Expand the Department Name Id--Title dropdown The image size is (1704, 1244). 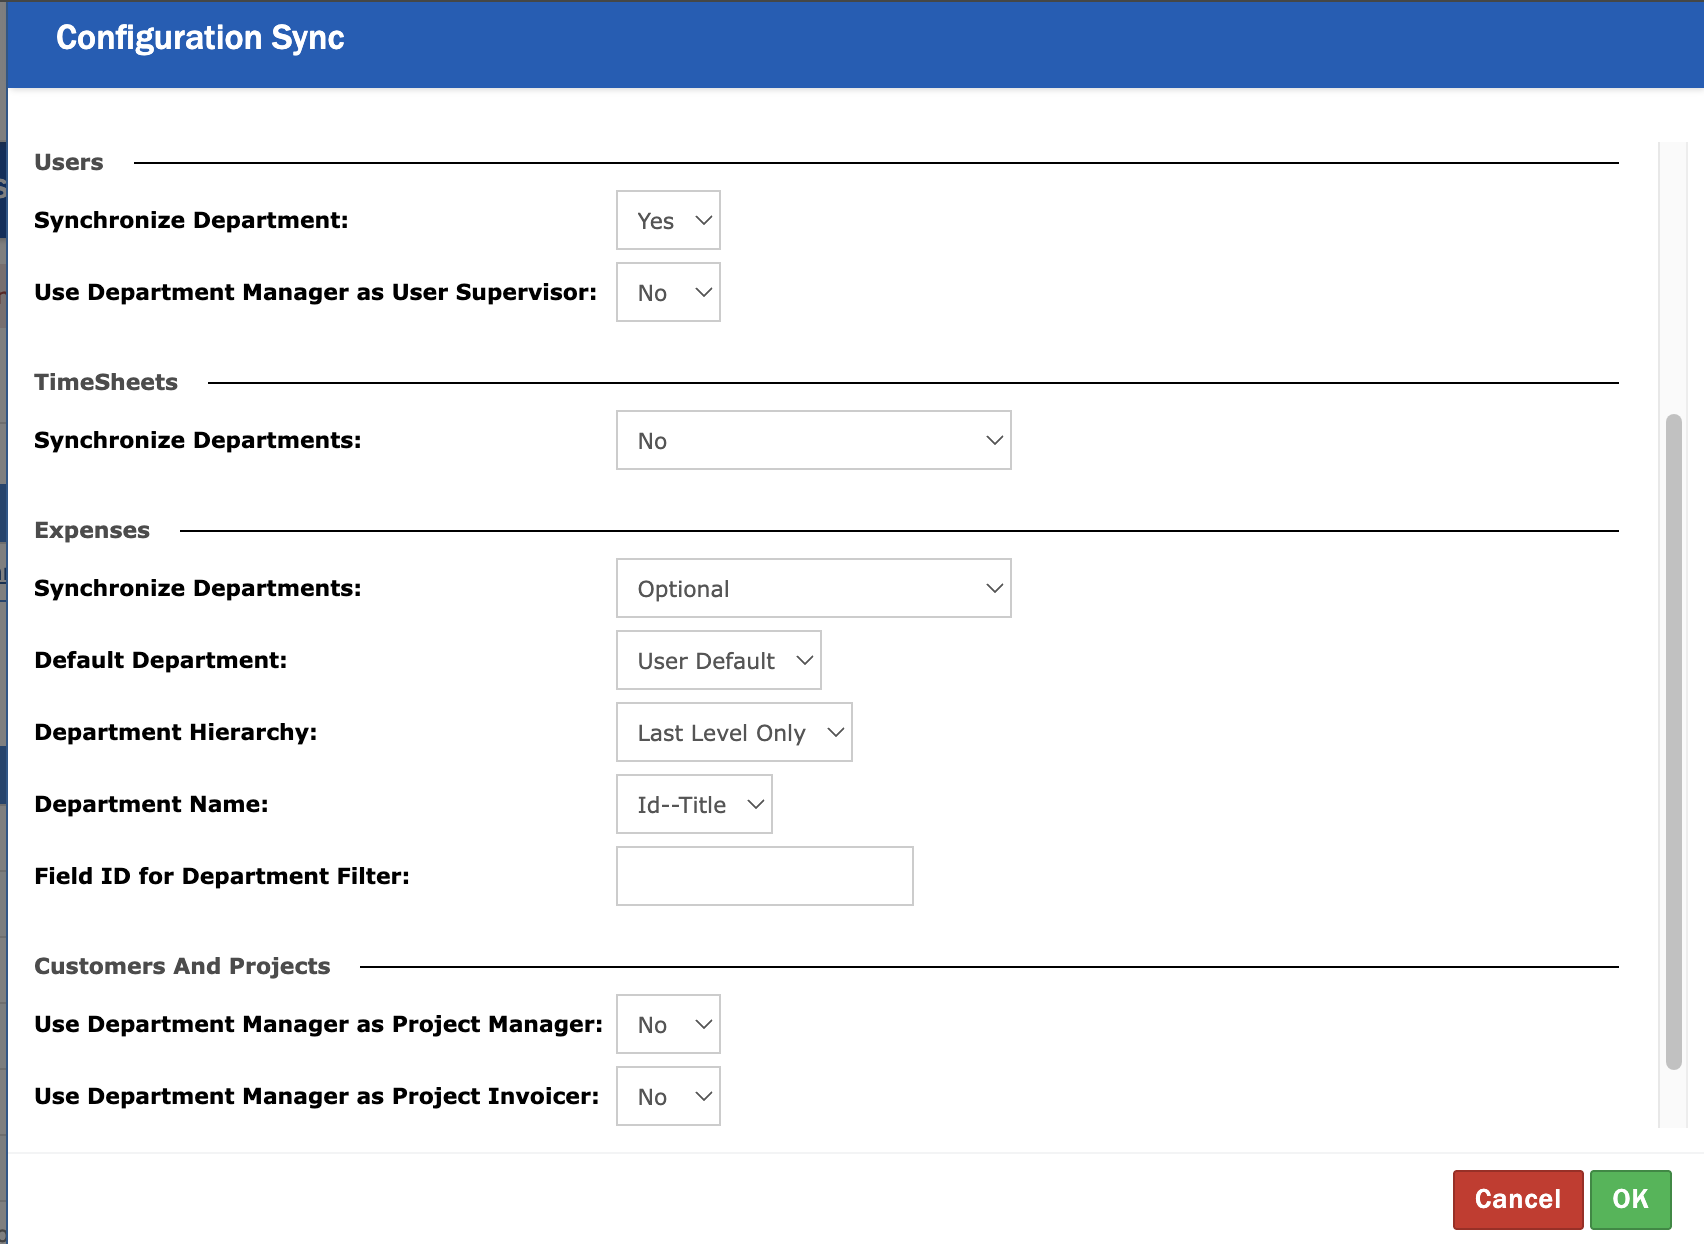694,804
